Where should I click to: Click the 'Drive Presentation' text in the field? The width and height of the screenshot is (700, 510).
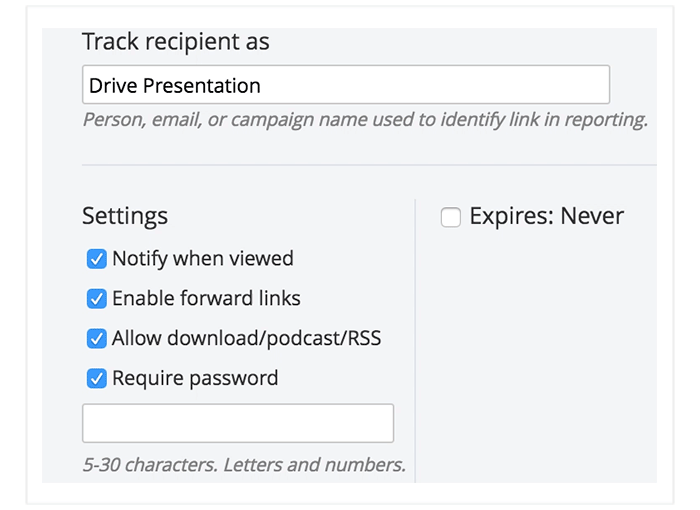point(175,85)
